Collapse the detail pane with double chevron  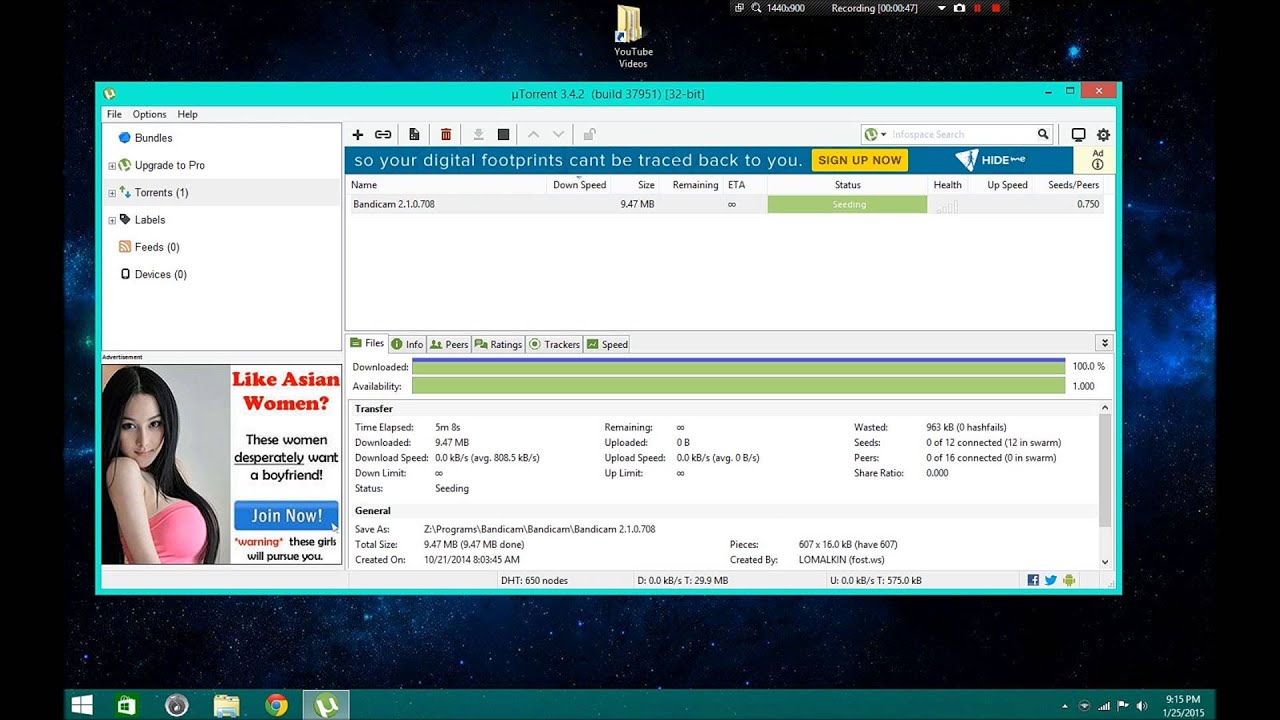[x=1103, y=343]
